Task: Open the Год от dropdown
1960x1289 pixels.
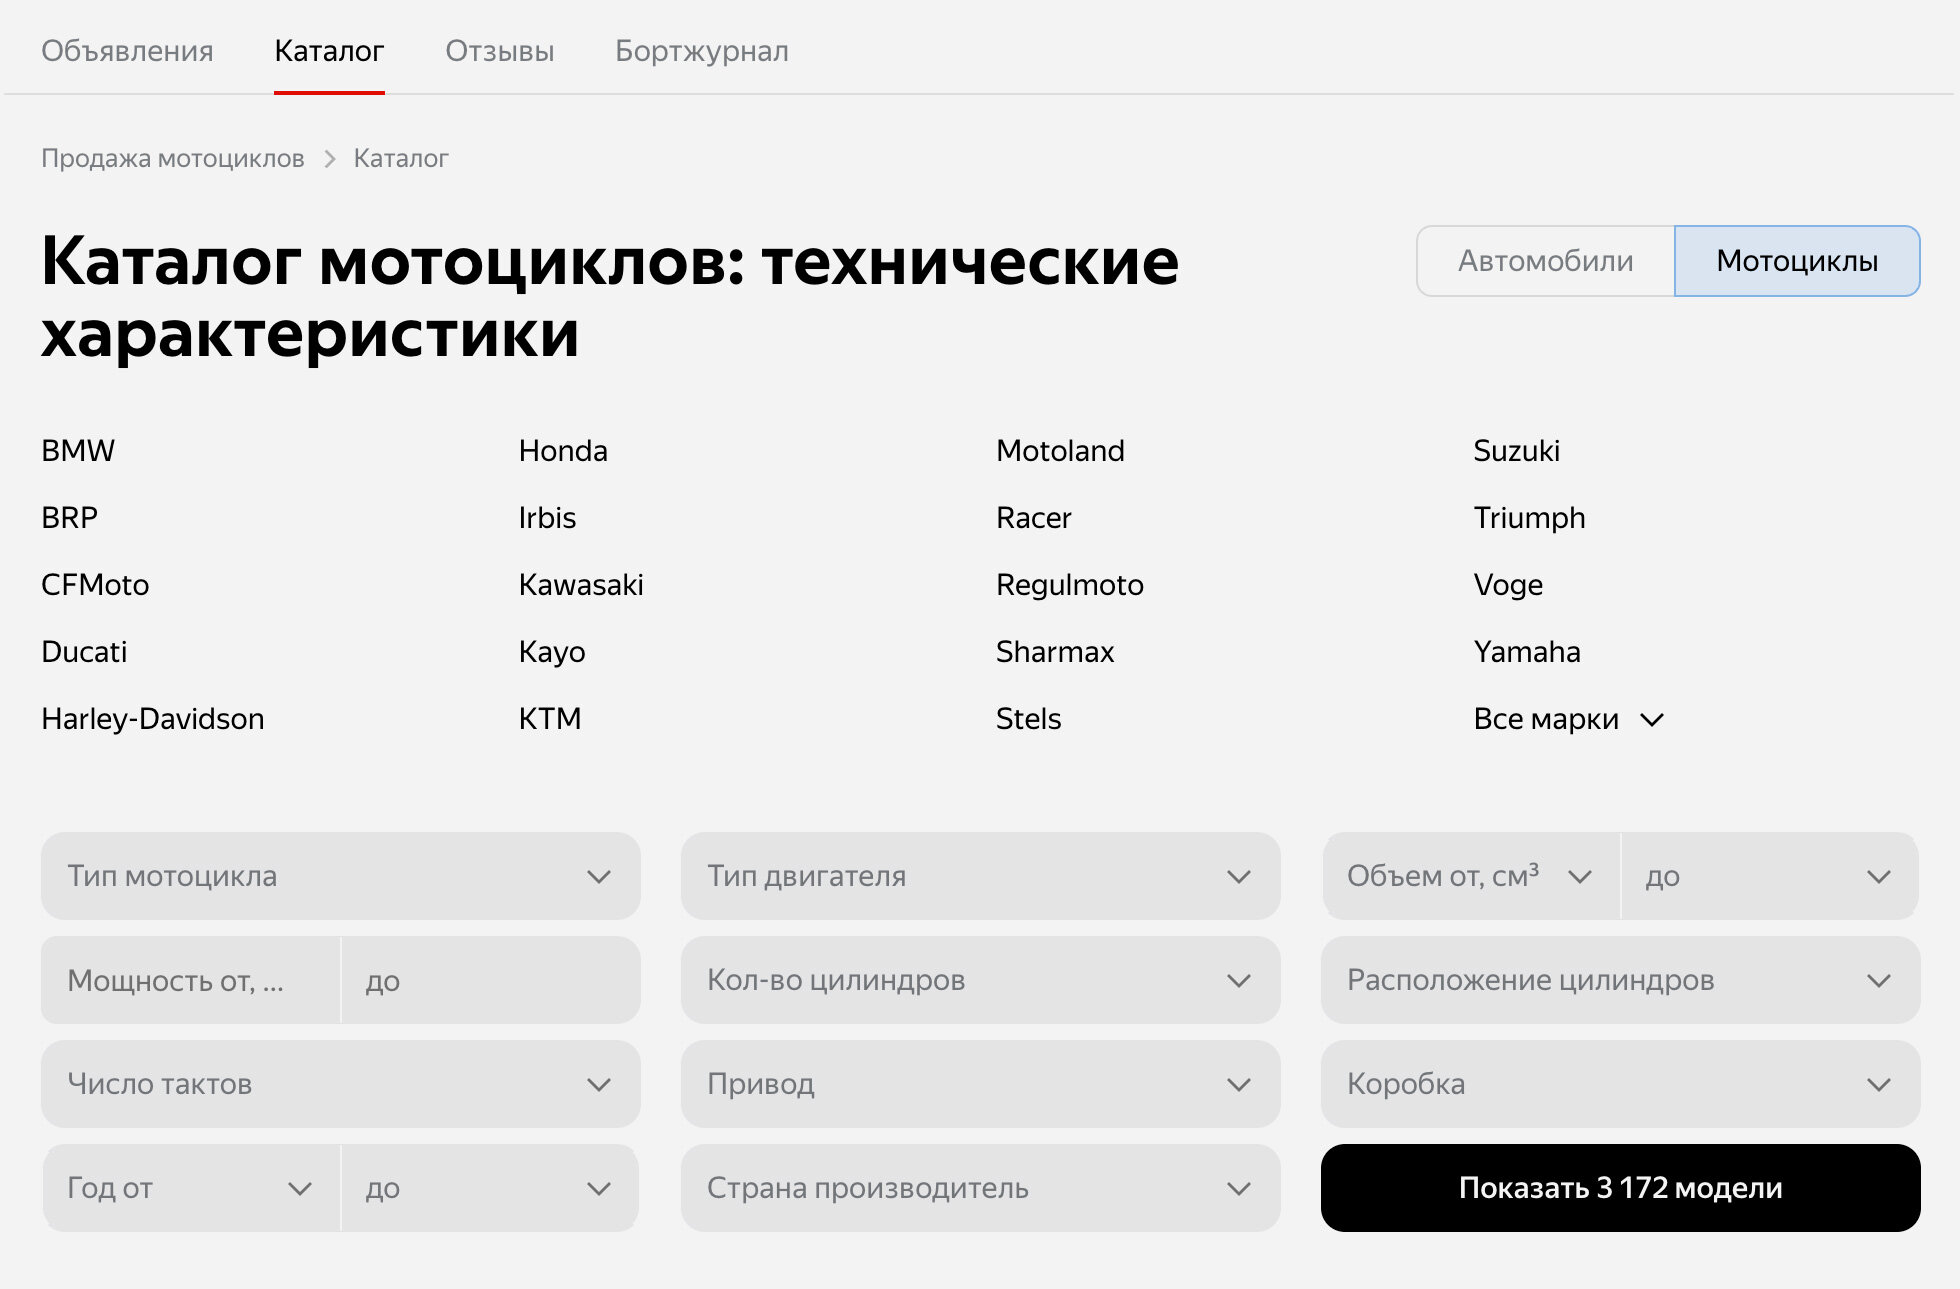Action: pos(191,1188)
